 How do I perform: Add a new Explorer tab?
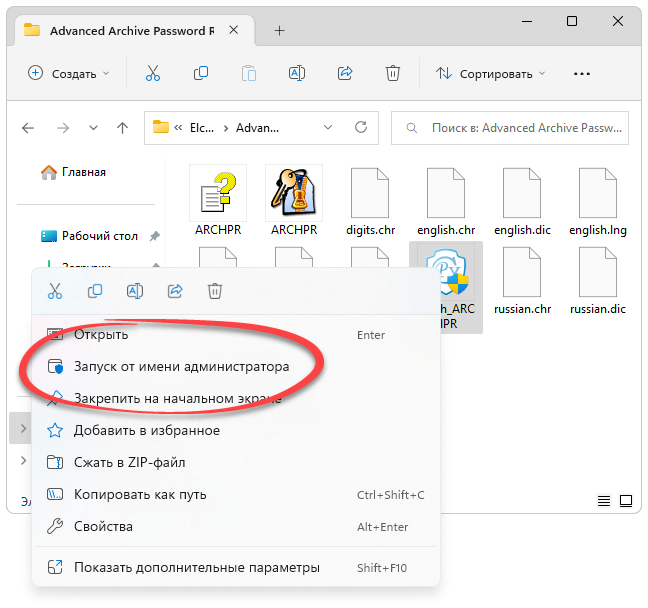pyautogui.click(x=279, y=31)
